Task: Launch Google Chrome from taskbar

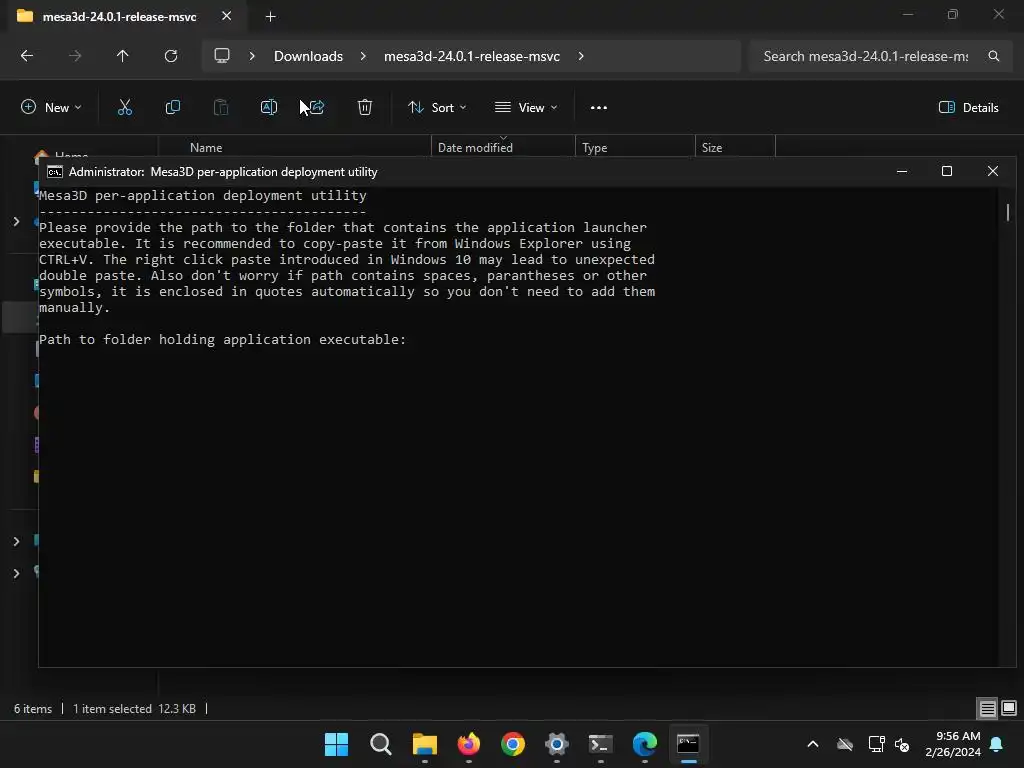Action: click(513, 744)
